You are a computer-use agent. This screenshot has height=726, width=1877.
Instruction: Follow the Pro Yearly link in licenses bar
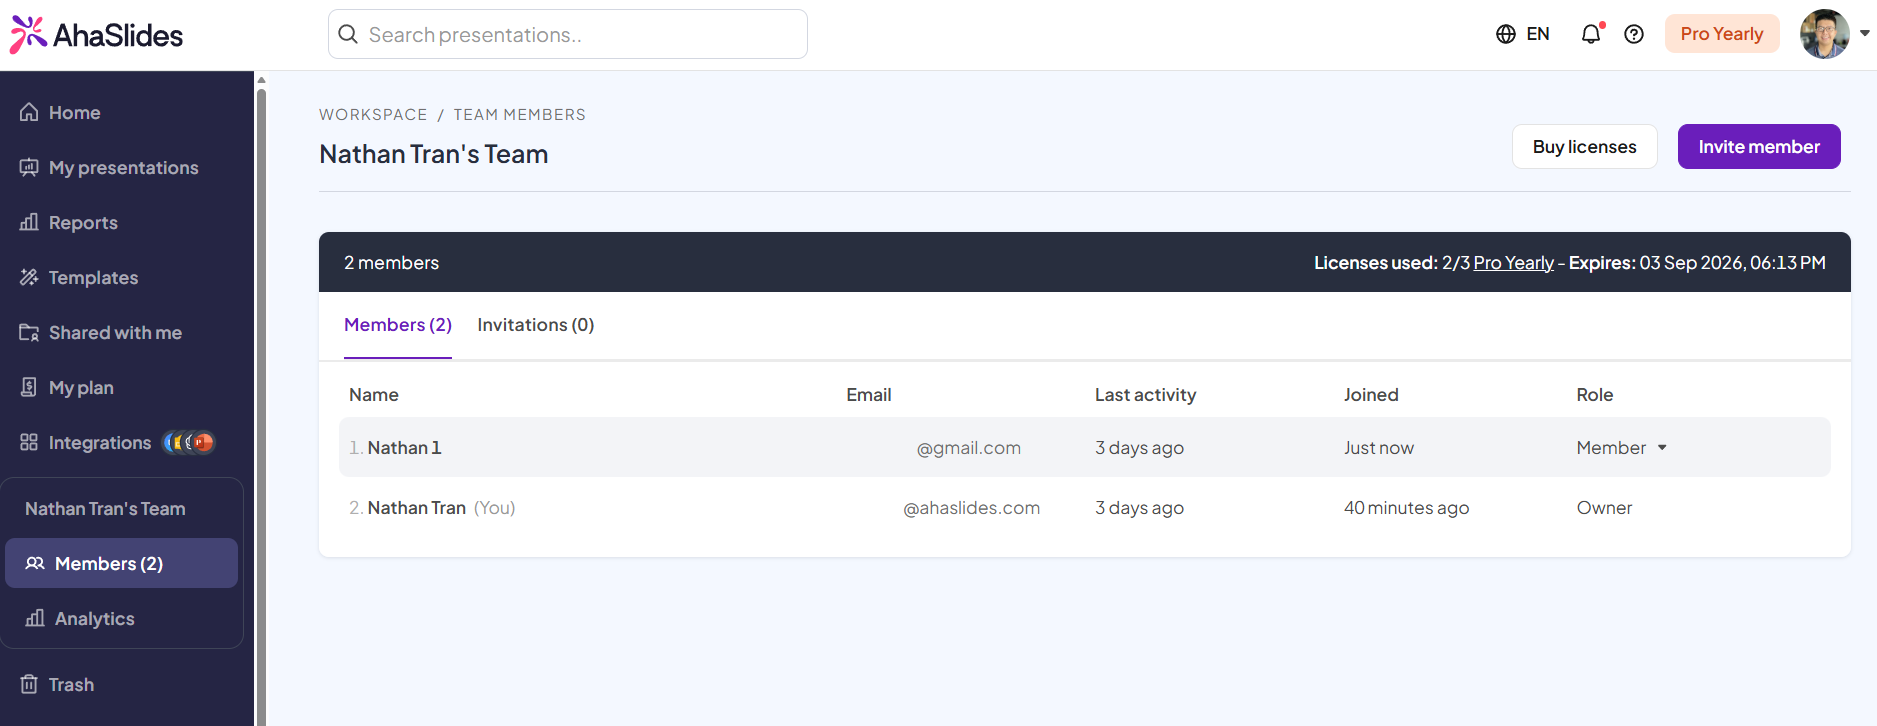(1513, 263)
